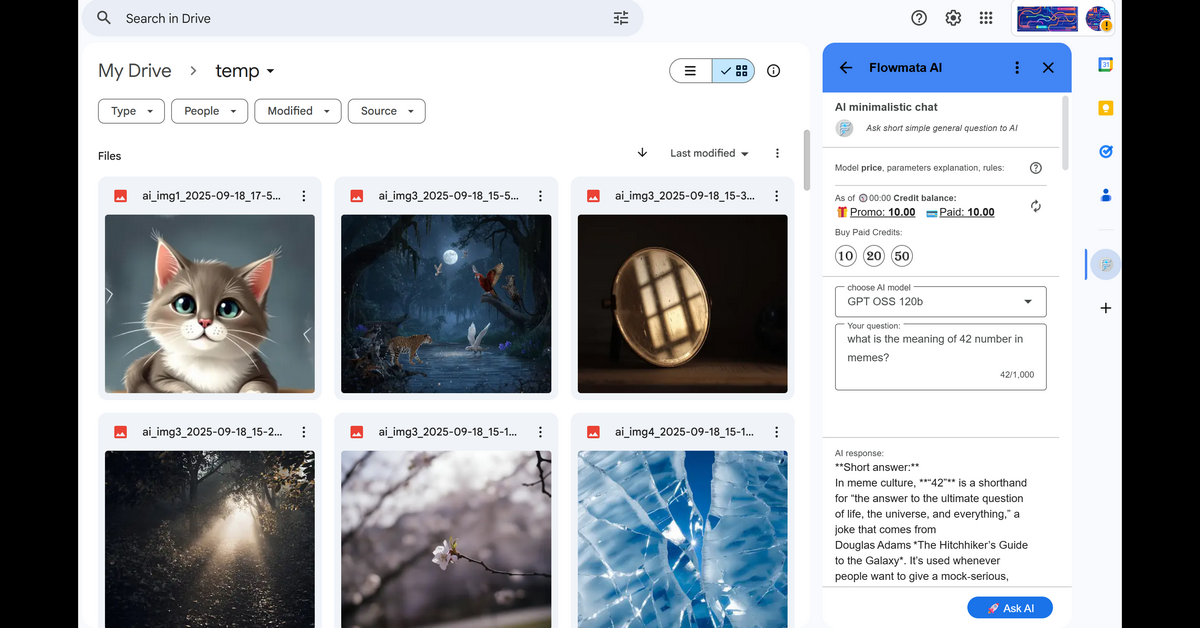
Task: Open the Google apps grid
Action: [x=986, y=18]
